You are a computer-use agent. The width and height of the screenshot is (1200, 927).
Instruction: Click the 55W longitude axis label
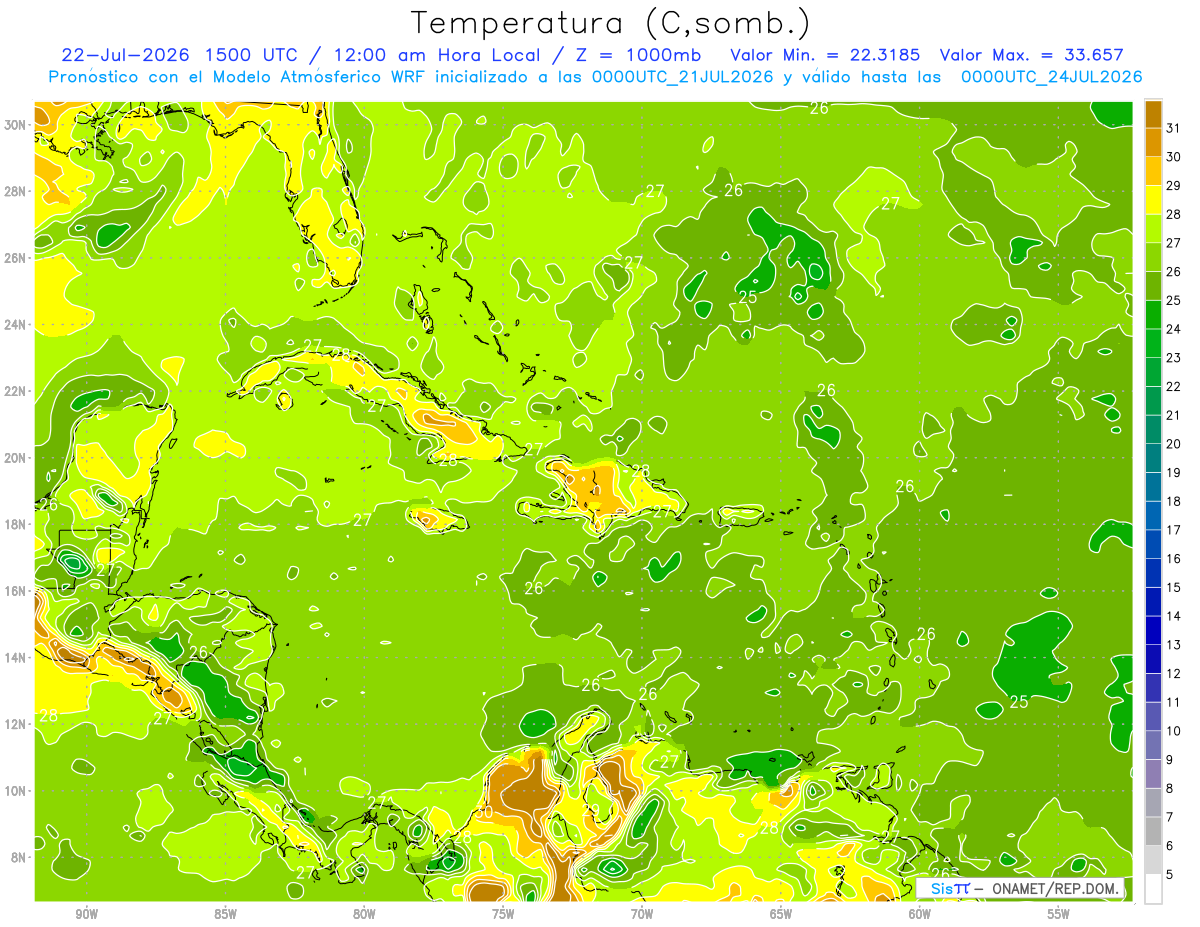point(1059,914)
